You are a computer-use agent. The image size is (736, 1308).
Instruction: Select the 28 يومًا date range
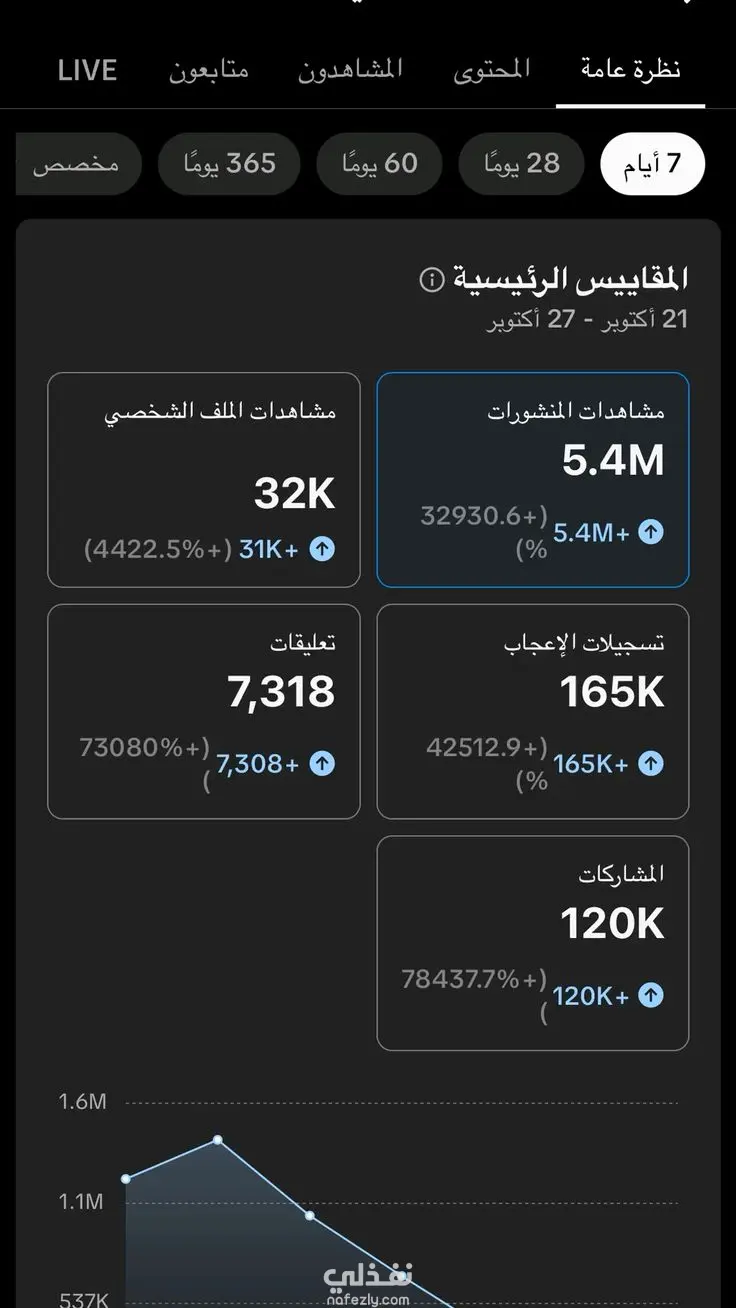point(521,163)
